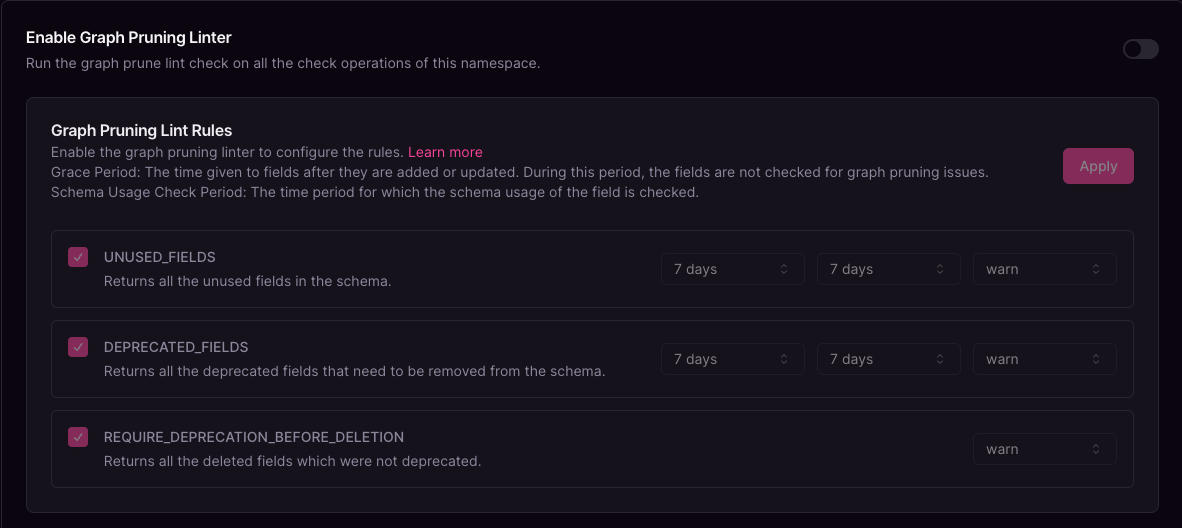Viewport: 1182px width, 528px height.
Task: Click the Enable Graph Pruning Linter heading
Action: tap(129, 37)
